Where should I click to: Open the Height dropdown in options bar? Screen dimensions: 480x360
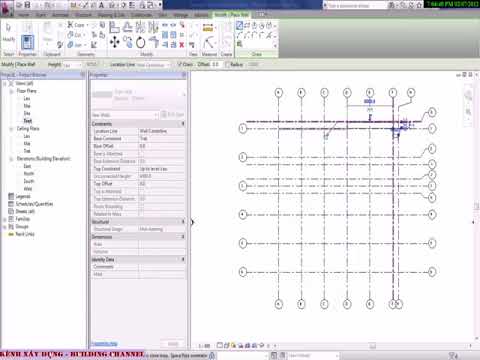pyautogui.click(x=72, y=65)
